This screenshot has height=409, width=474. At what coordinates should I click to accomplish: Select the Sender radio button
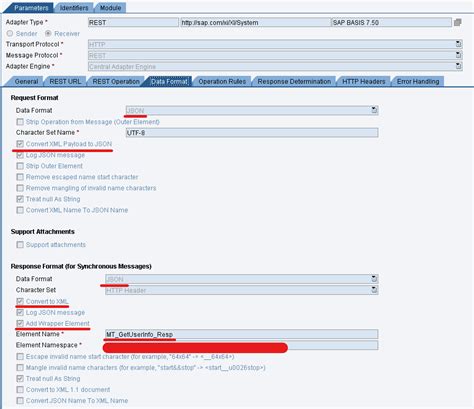coord(10,33)
